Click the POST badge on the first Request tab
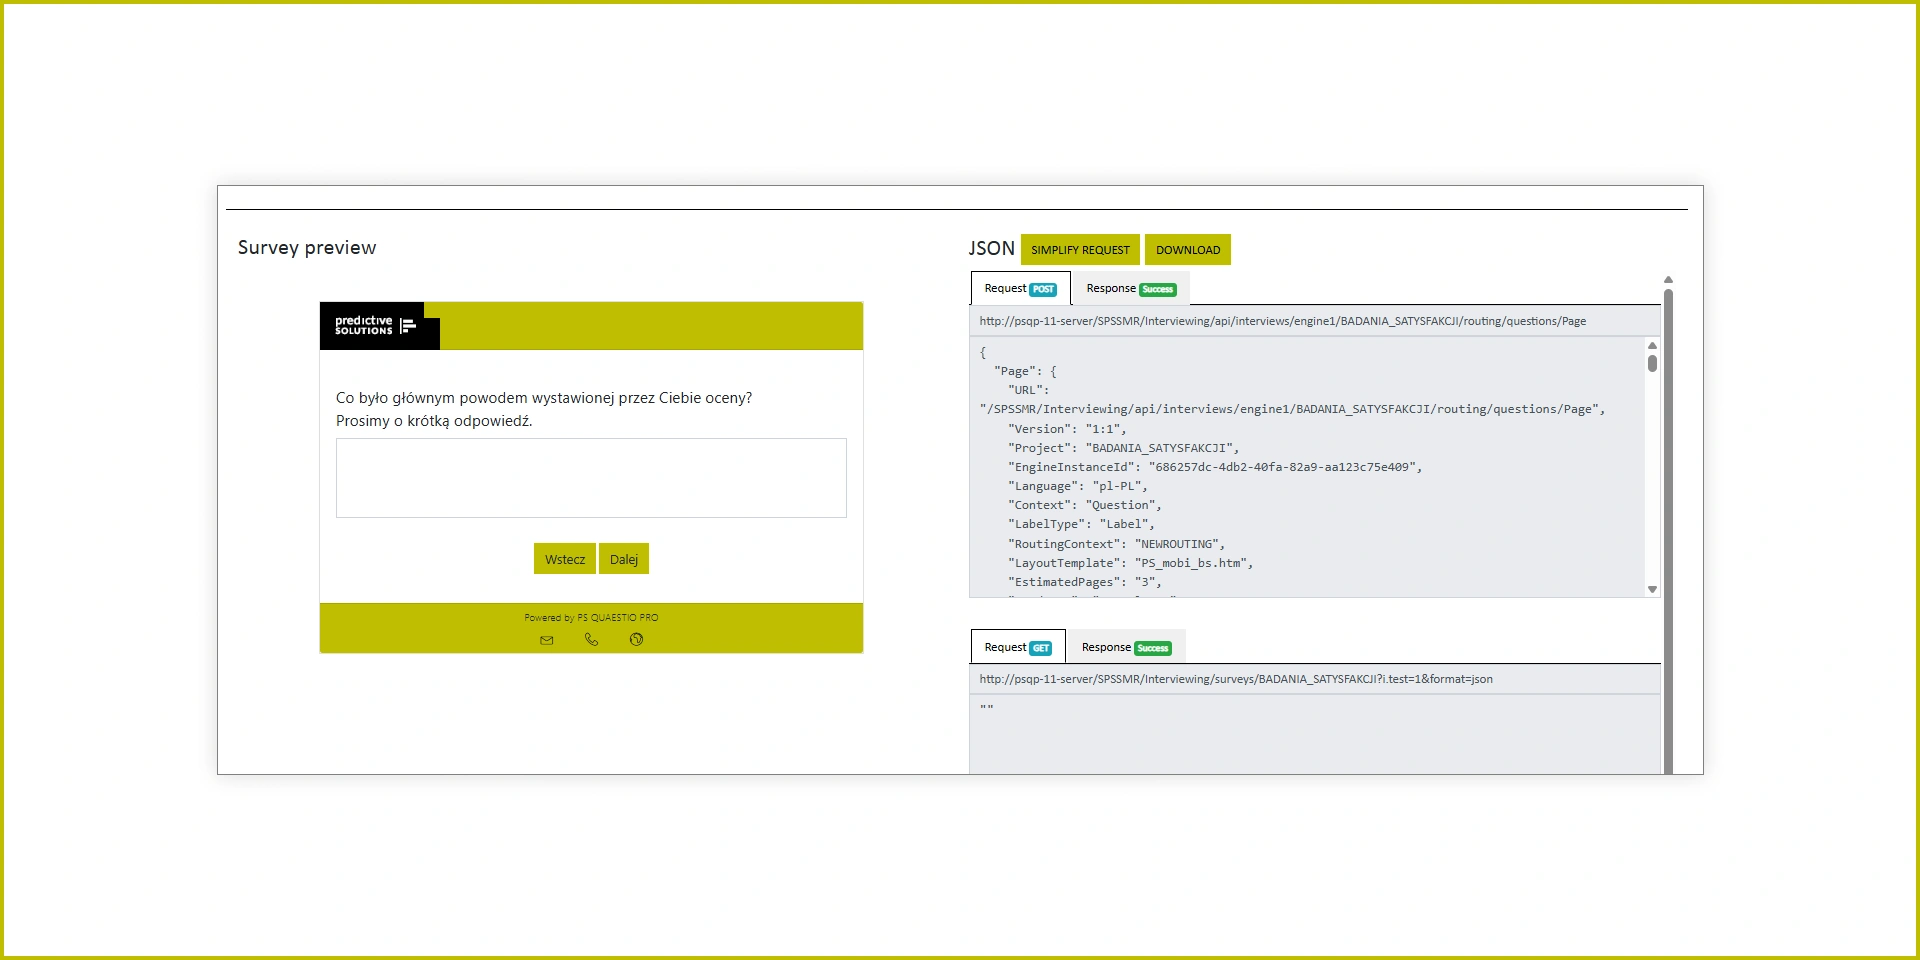This screenshot has height=960, width=1920. click(x=1043, y=289)
